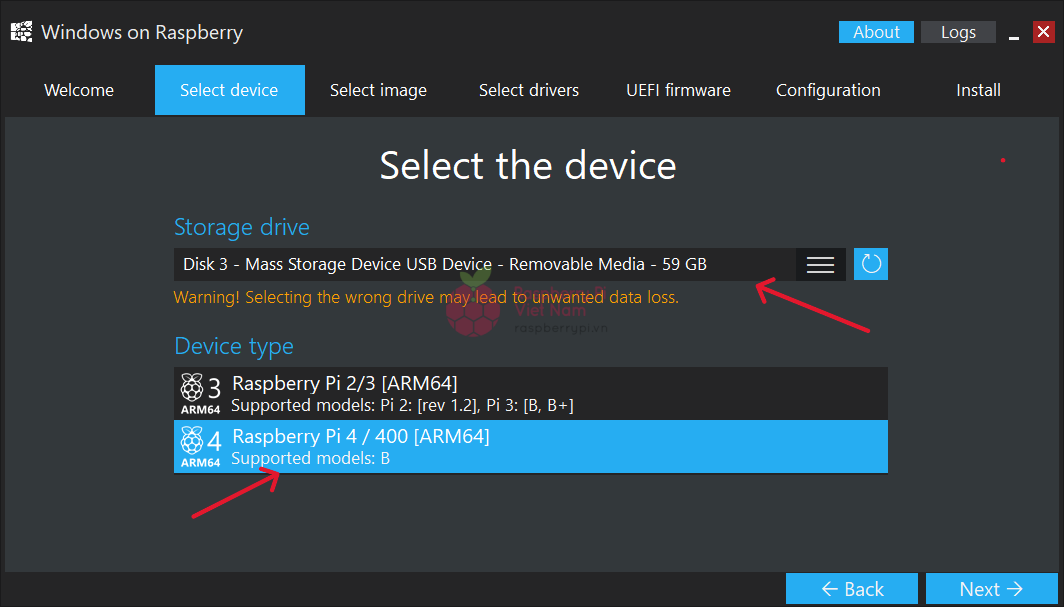Click the Windows on Raspberry app logo
The image size is (1064, 607).
tap(21, 32)
